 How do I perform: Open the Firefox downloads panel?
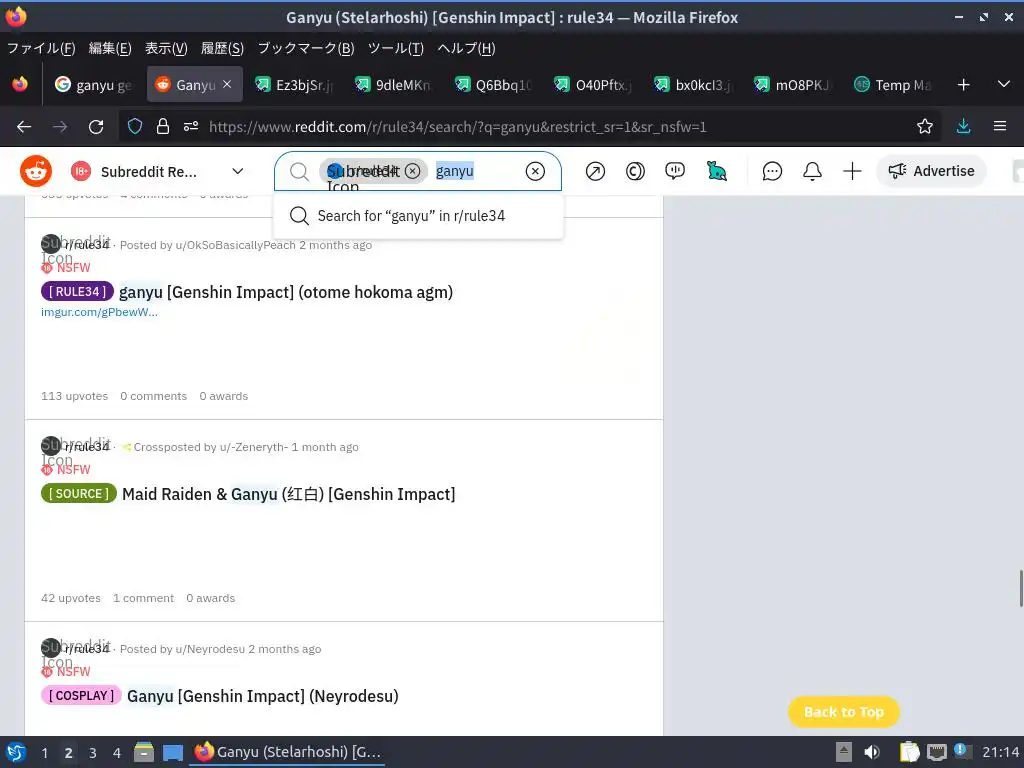click(963, 127)
